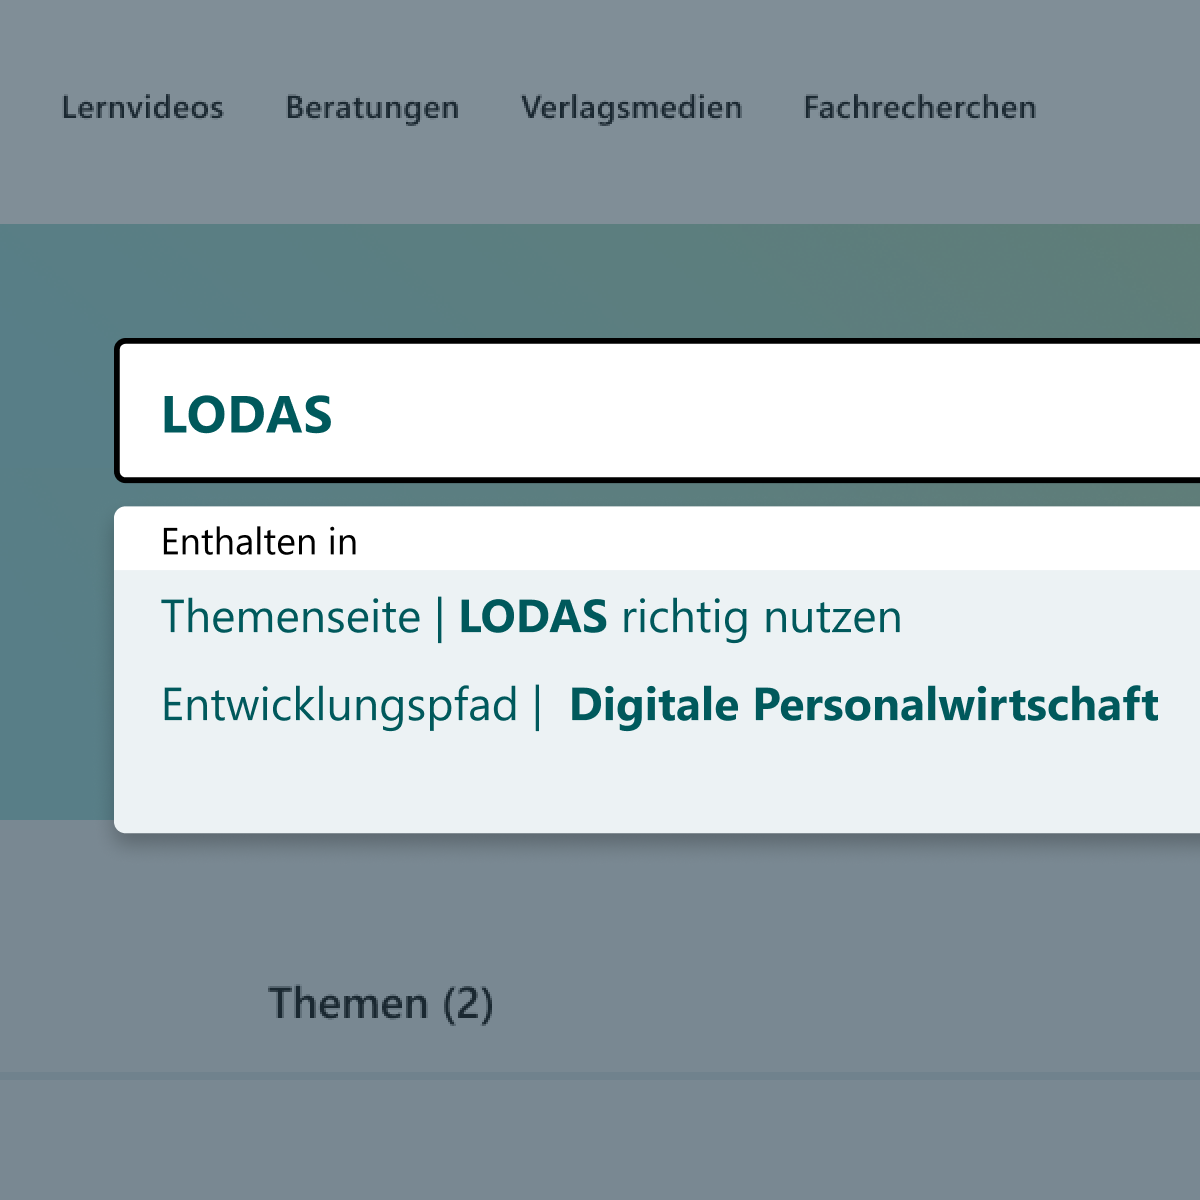Viewport: 1200px width, 1200px height.
Task: Click the empty area of the search box
Action: coord(760,412)
